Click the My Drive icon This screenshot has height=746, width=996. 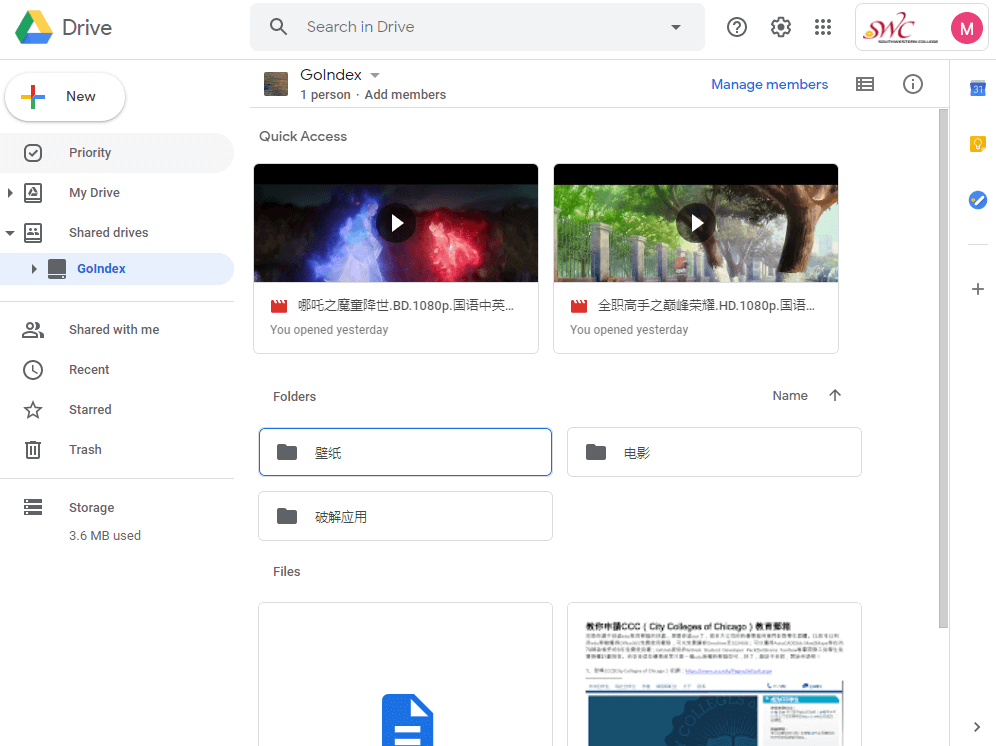tap(33, 193)
